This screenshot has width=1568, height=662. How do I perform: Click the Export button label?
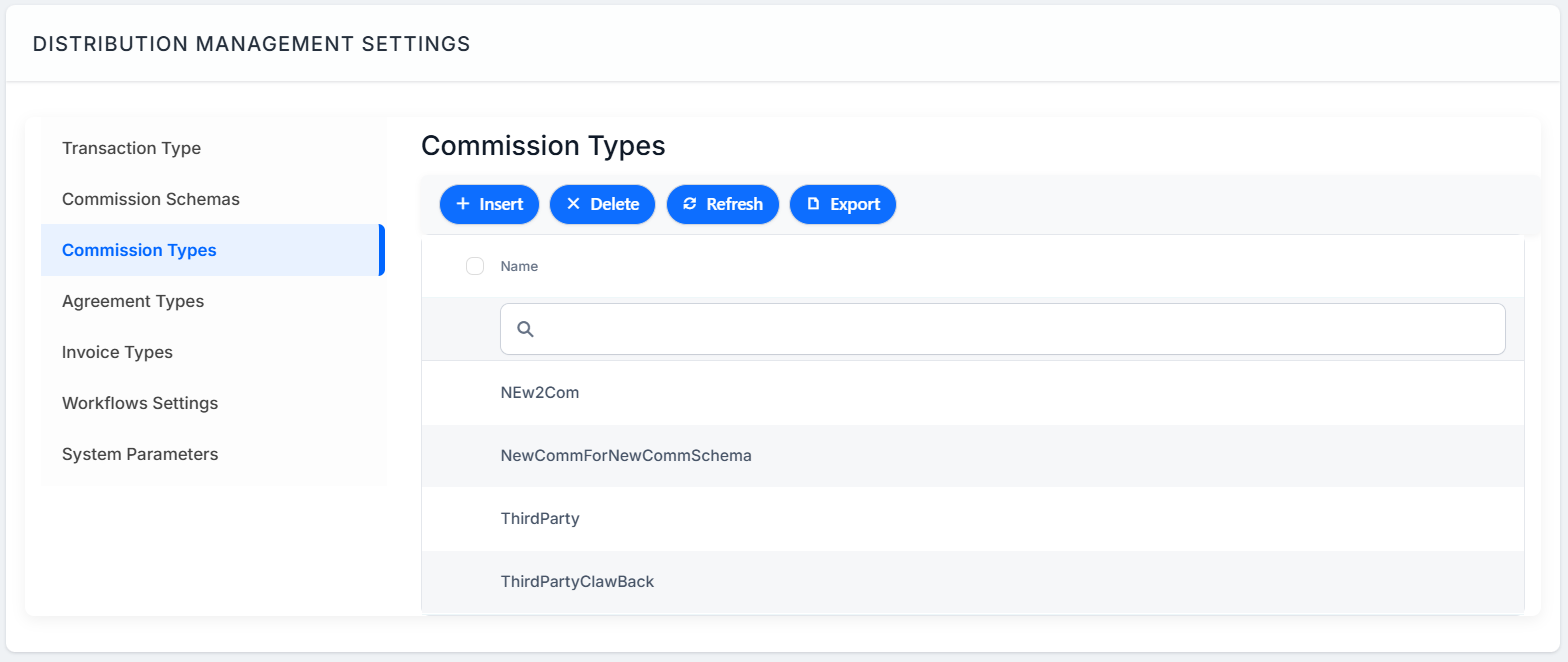point(855,204)
